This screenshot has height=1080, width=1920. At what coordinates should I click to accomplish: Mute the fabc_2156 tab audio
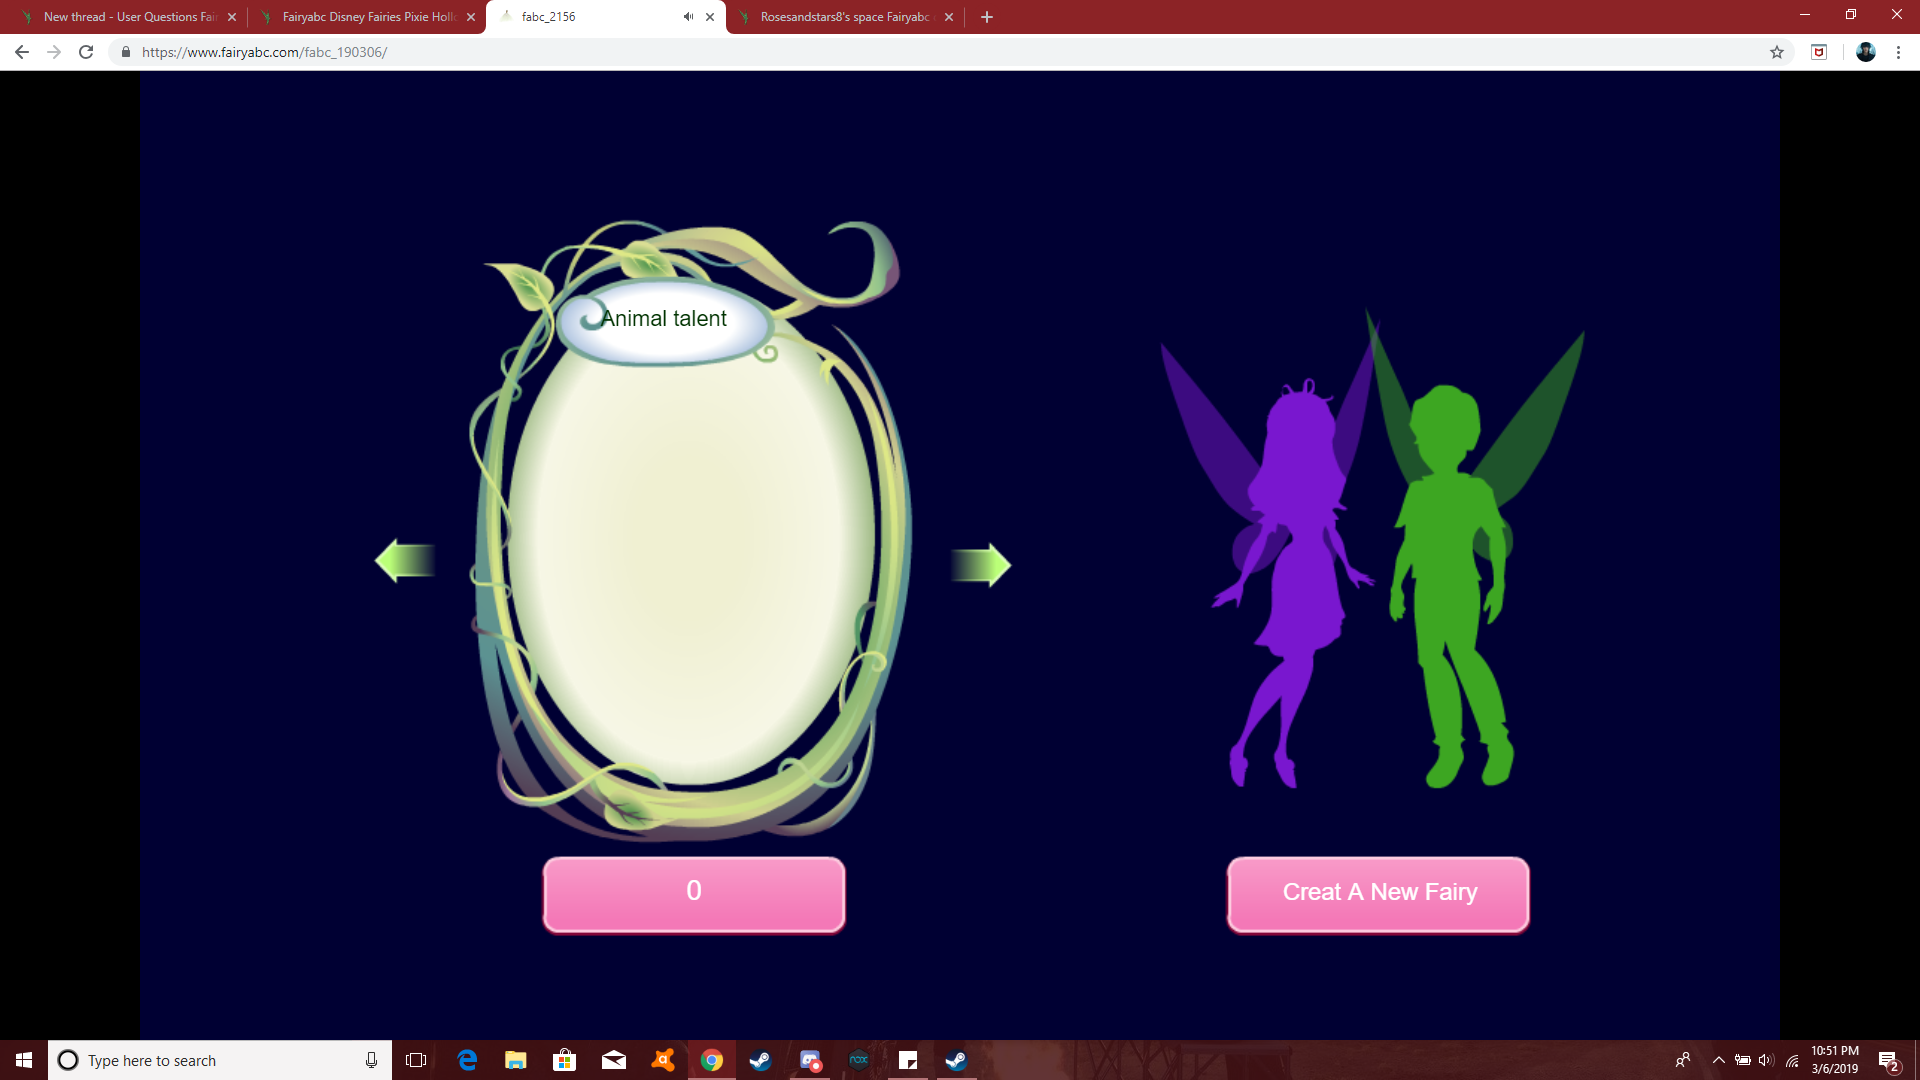[x=687, y=16]
